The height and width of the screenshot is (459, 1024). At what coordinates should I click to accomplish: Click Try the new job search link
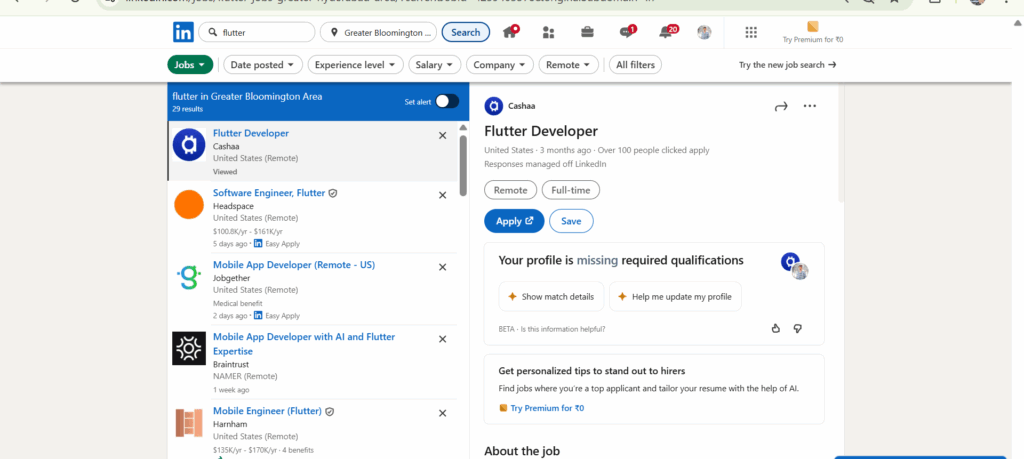[x=787, y=65]
